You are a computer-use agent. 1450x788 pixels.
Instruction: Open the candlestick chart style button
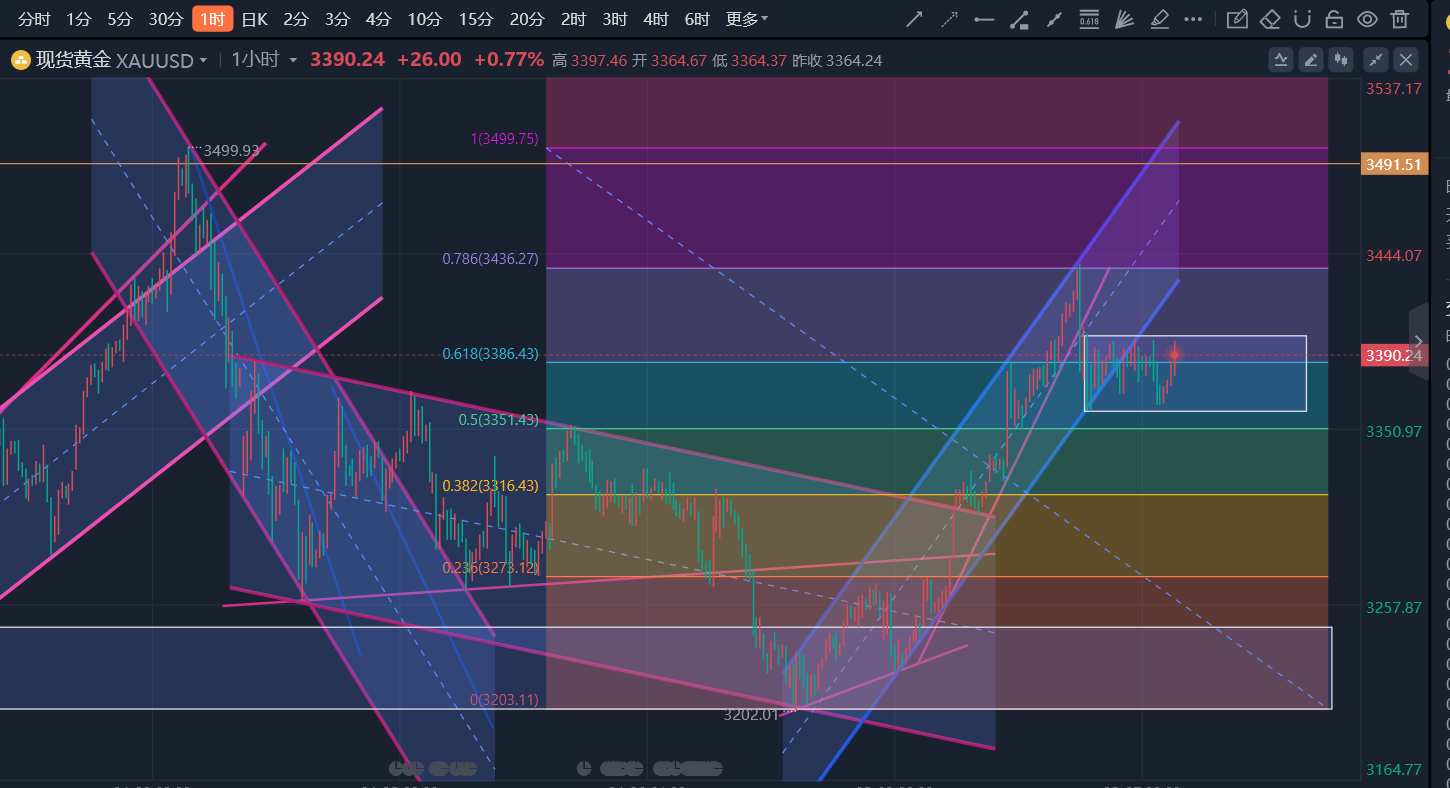[1341, 60]
